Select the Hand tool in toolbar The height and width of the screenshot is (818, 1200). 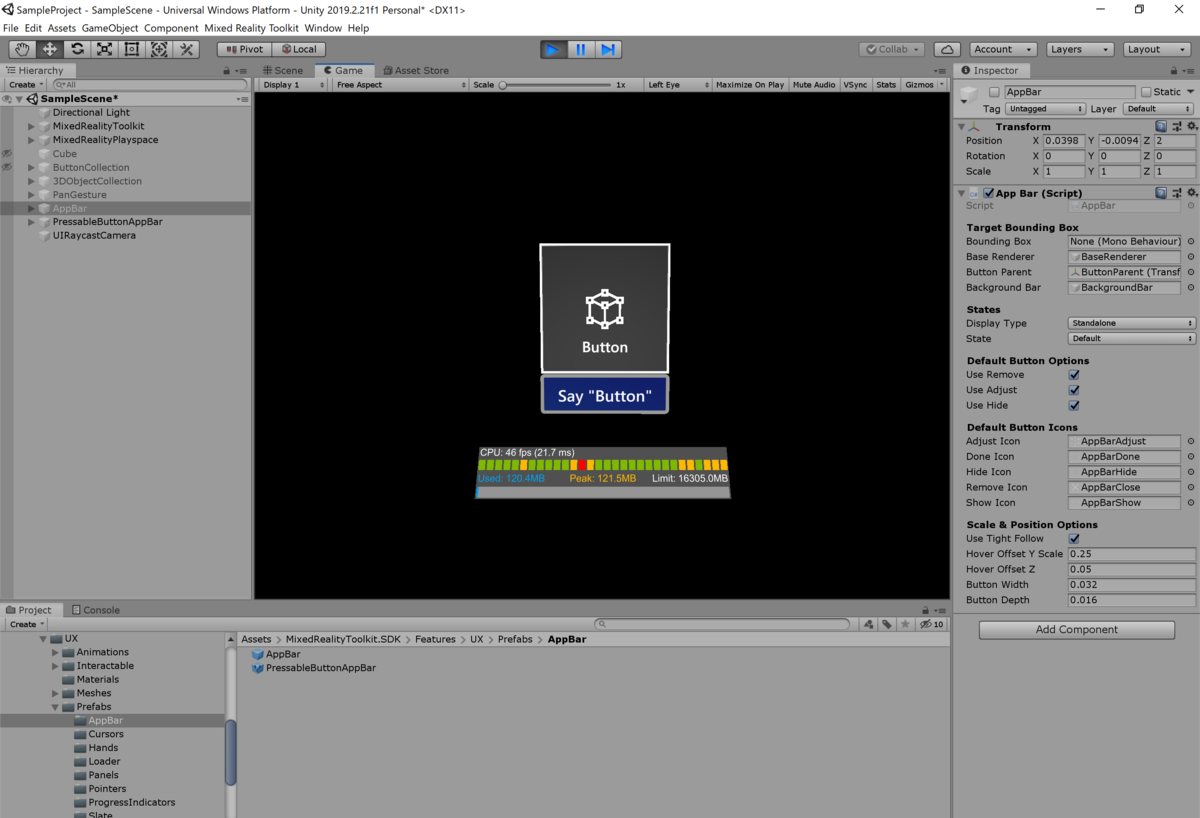(22, 49)
